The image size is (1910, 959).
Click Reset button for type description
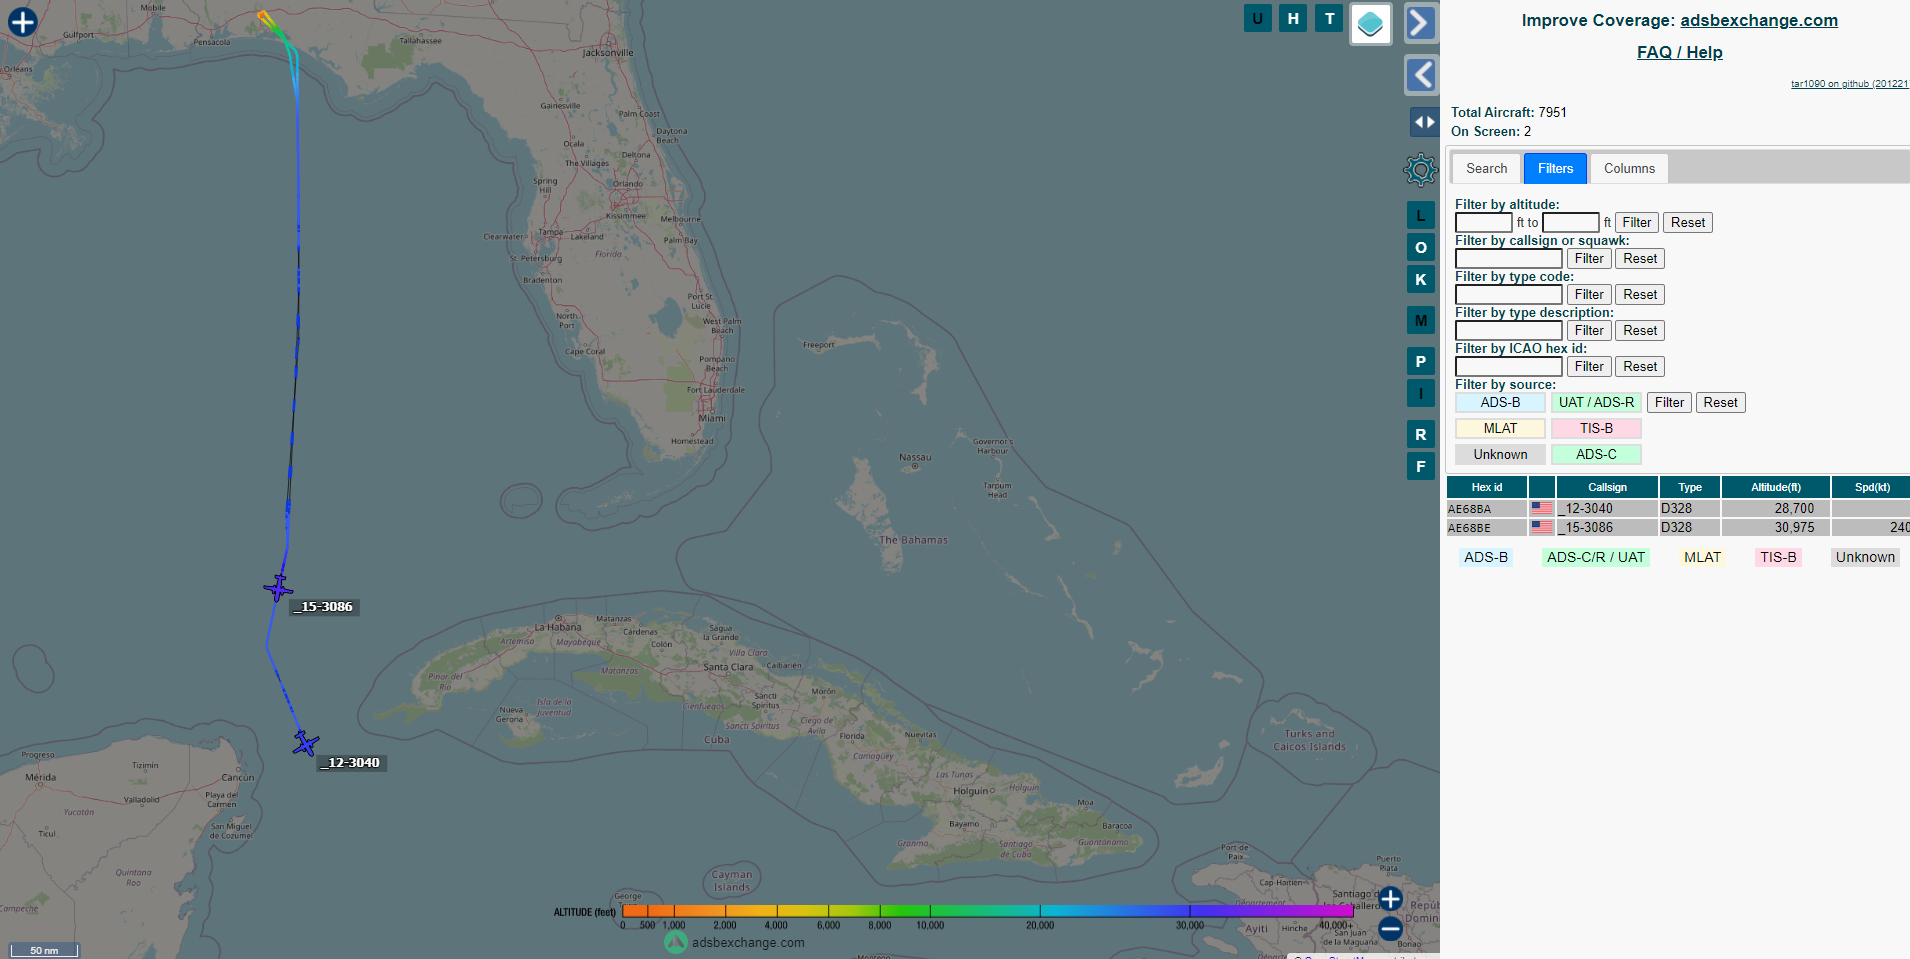[x=1640, y=330]
